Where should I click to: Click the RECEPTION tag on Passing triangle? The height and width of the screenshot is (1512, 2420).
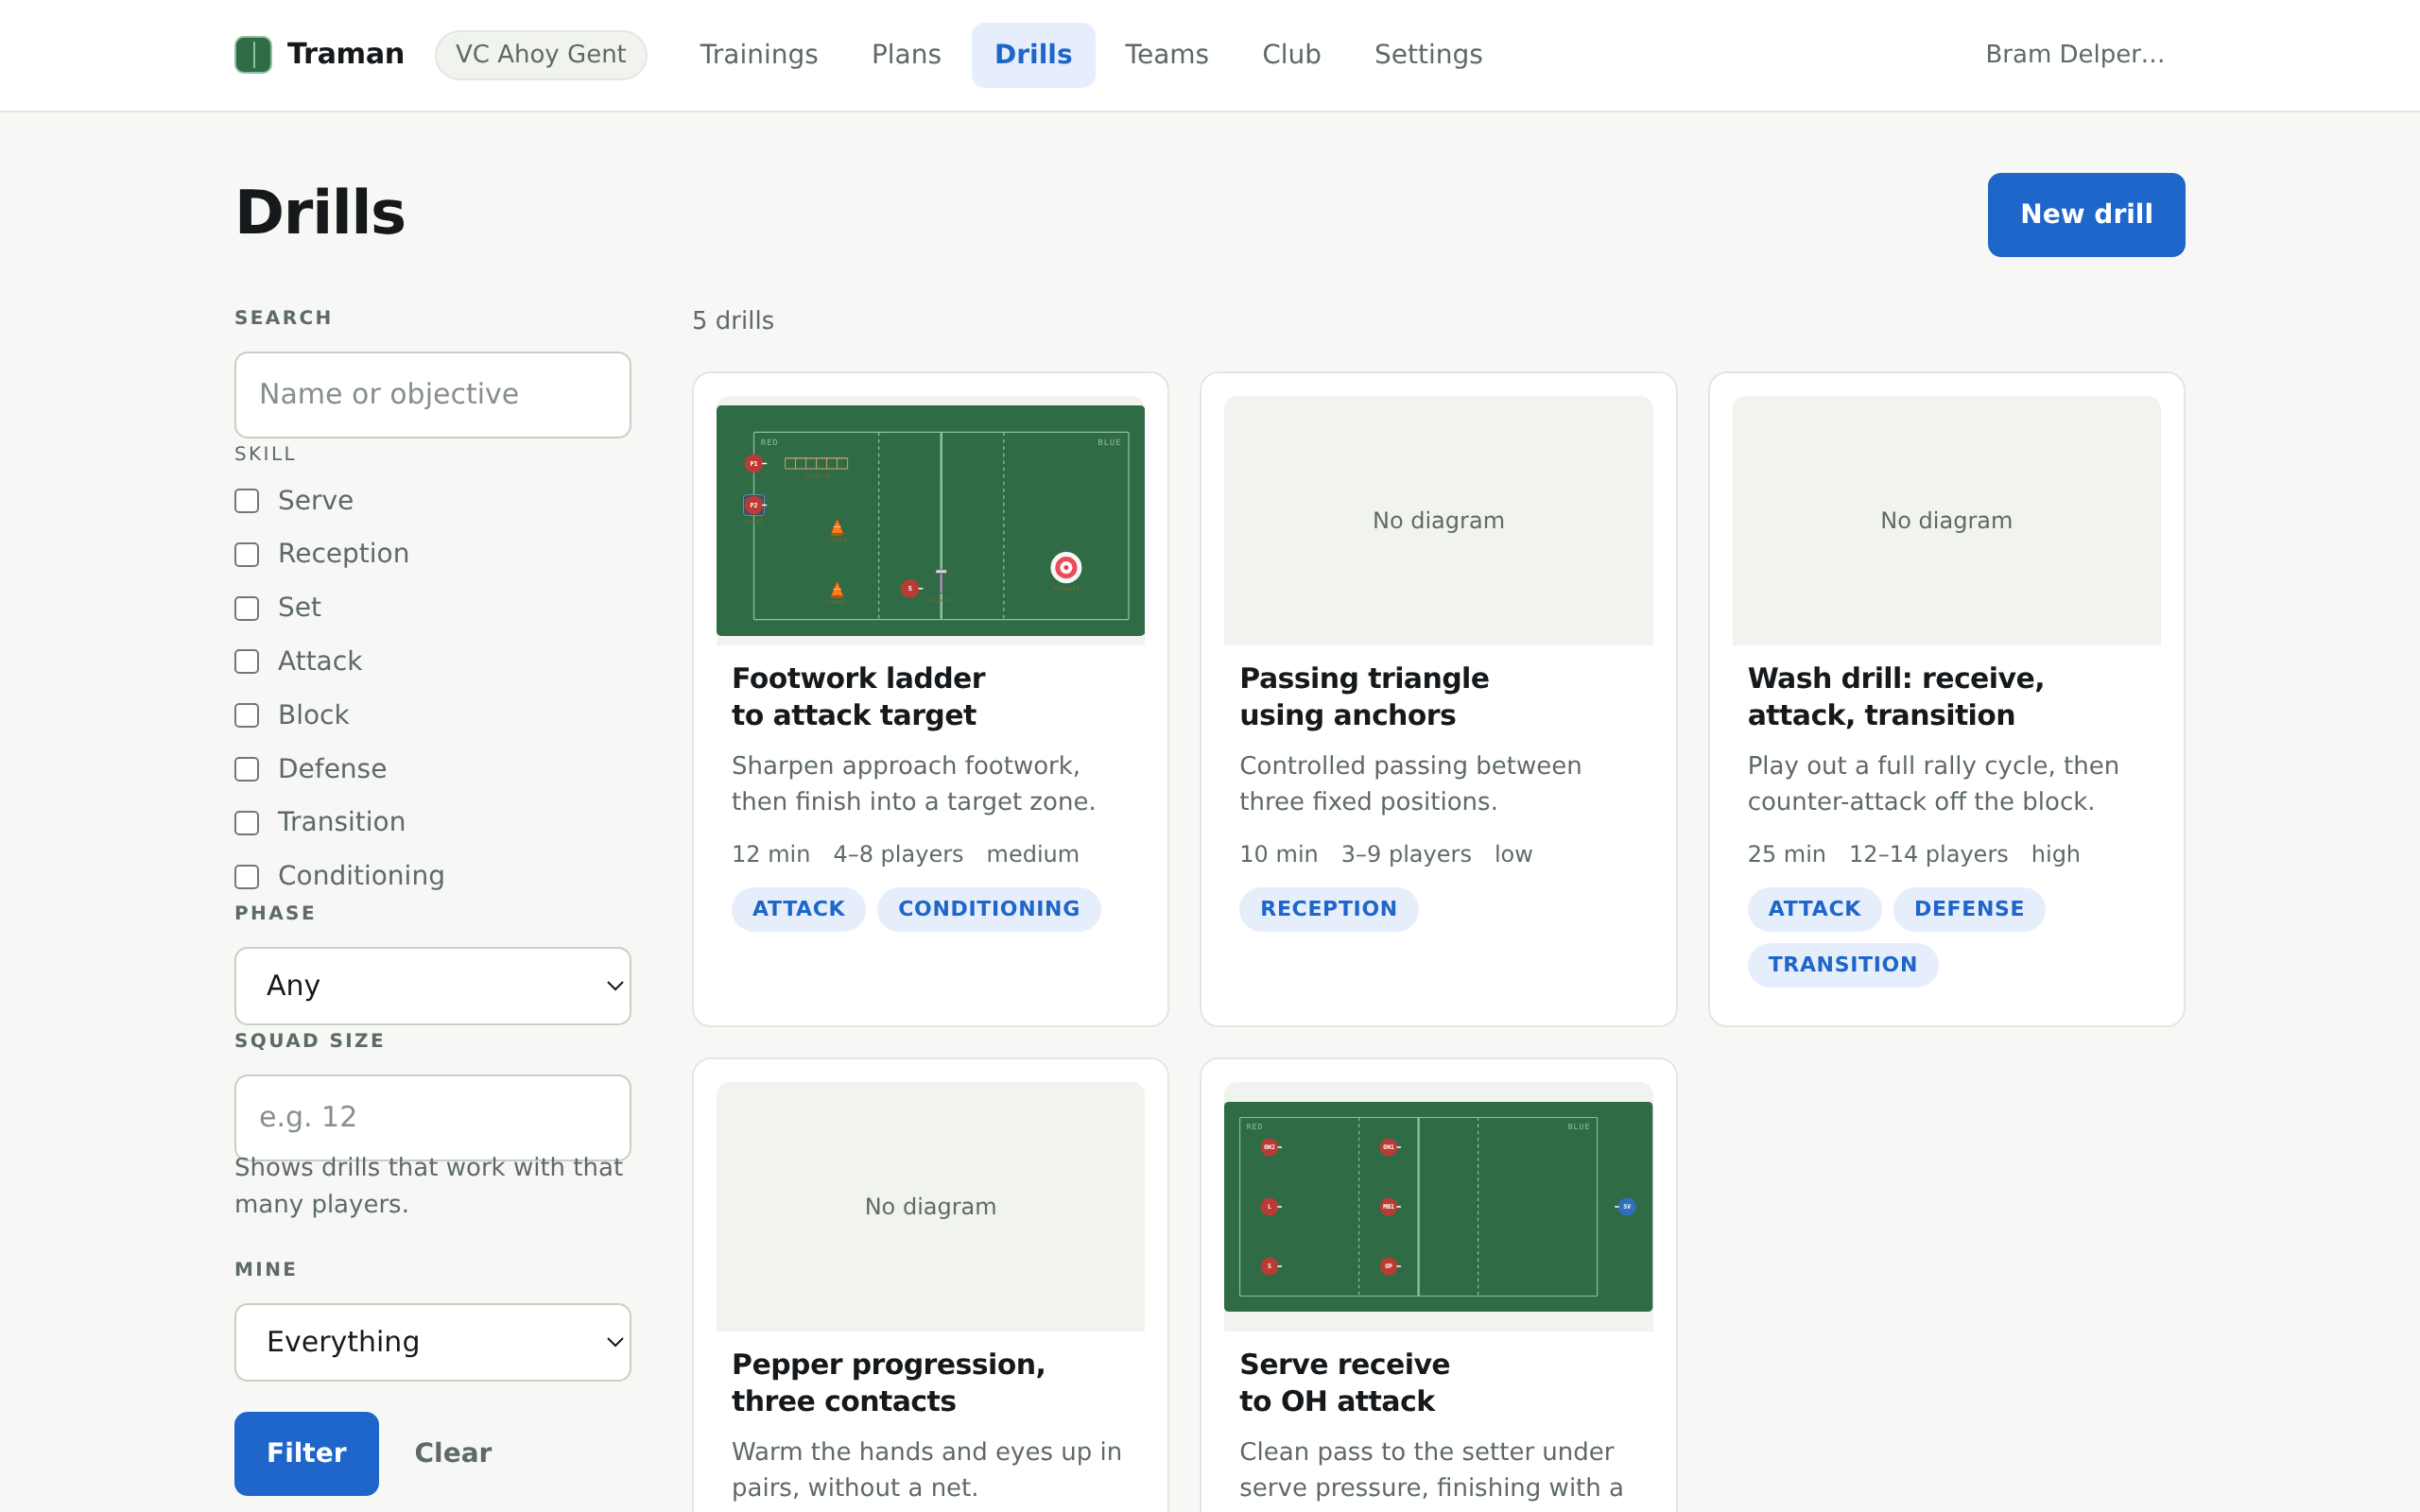1328,909
